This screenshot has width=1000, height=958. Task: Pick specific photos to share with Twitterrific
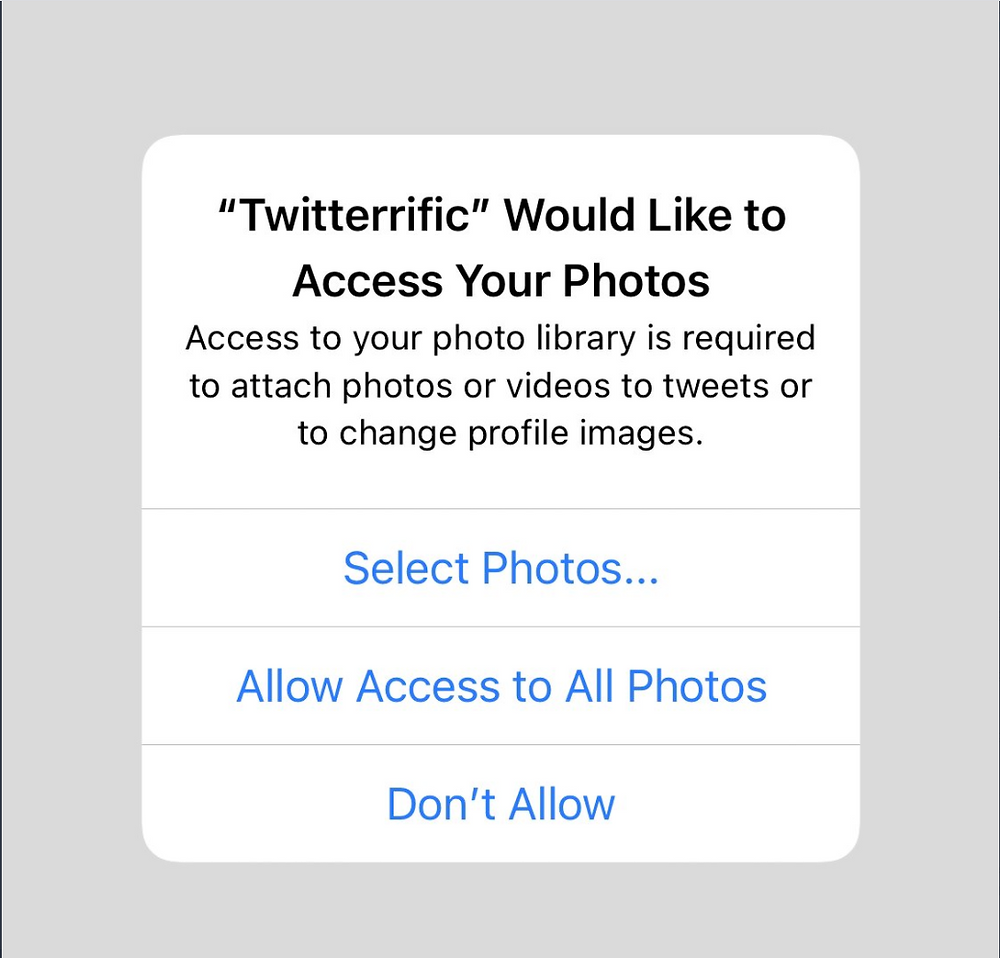coord(501,568)
